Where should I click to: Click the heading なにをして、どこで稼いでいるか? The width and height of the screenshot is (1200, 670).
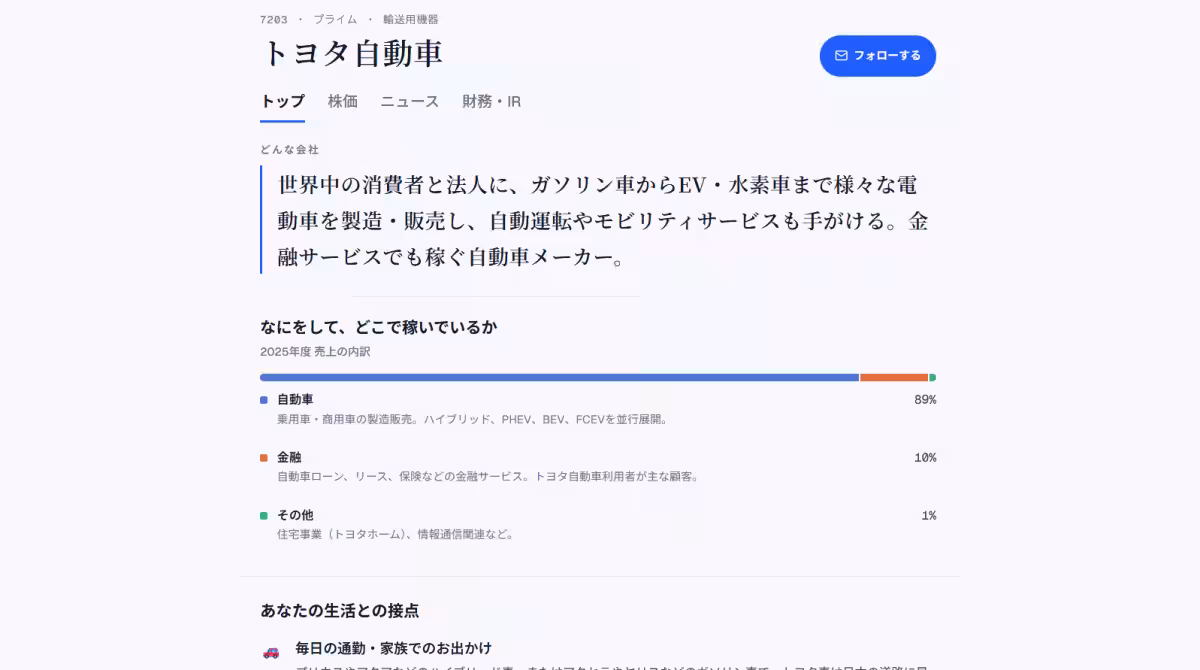pyautogui.click(x=379, y=327)
